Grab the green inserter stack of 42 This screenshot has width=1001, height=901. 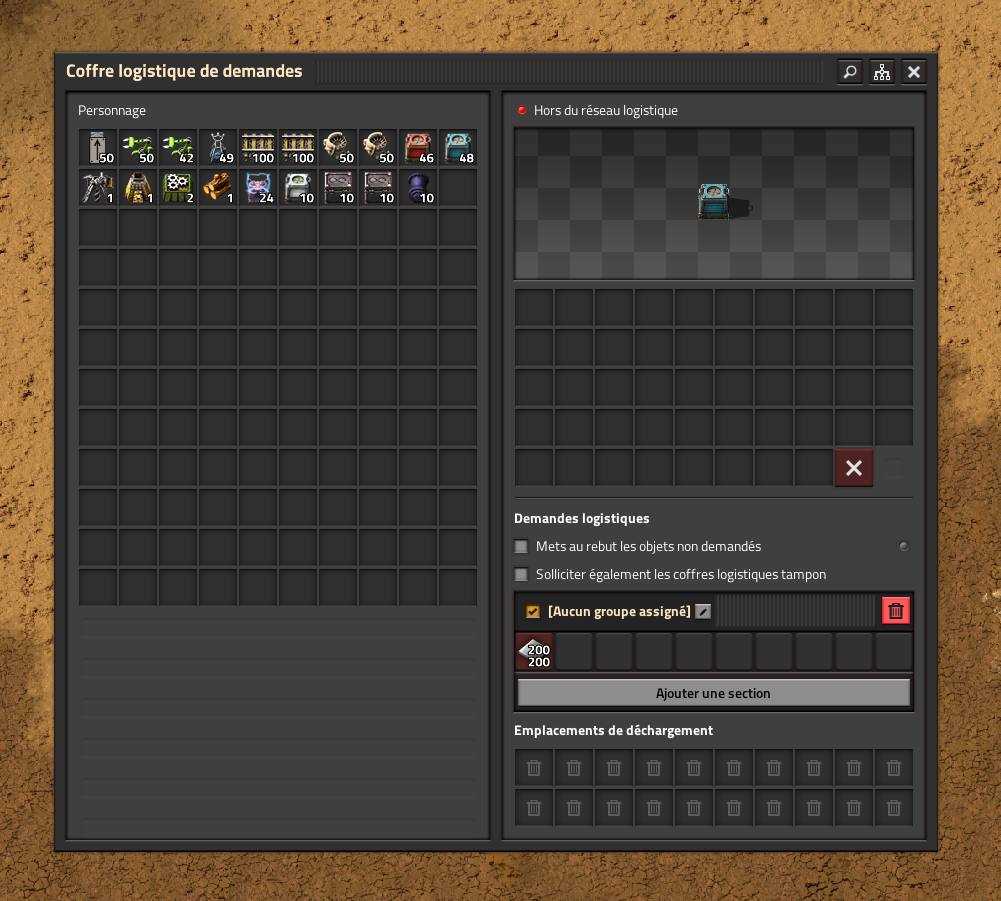tap(178, 148)
